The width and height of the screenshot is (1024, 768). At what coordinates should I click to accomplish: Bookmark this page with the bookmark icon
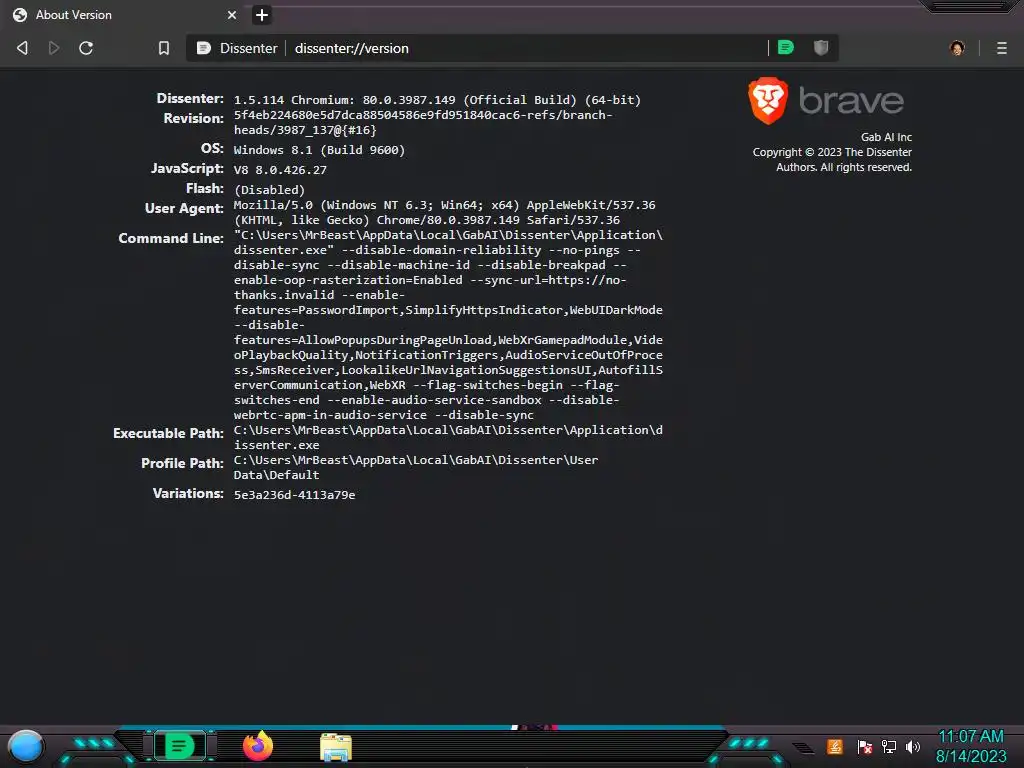coord(164,48)
